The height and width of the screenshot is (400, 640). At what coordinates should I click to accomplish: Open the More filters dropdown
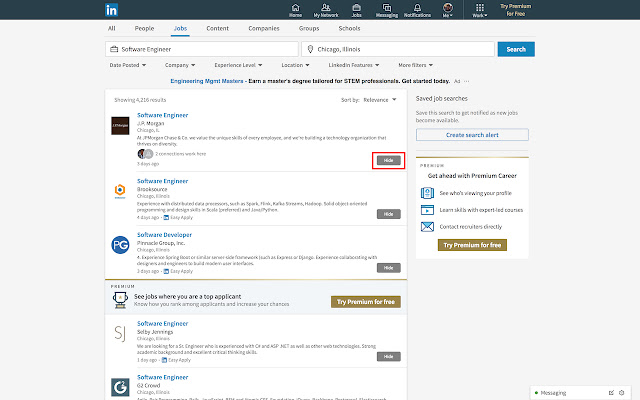[x=416, y=65]
